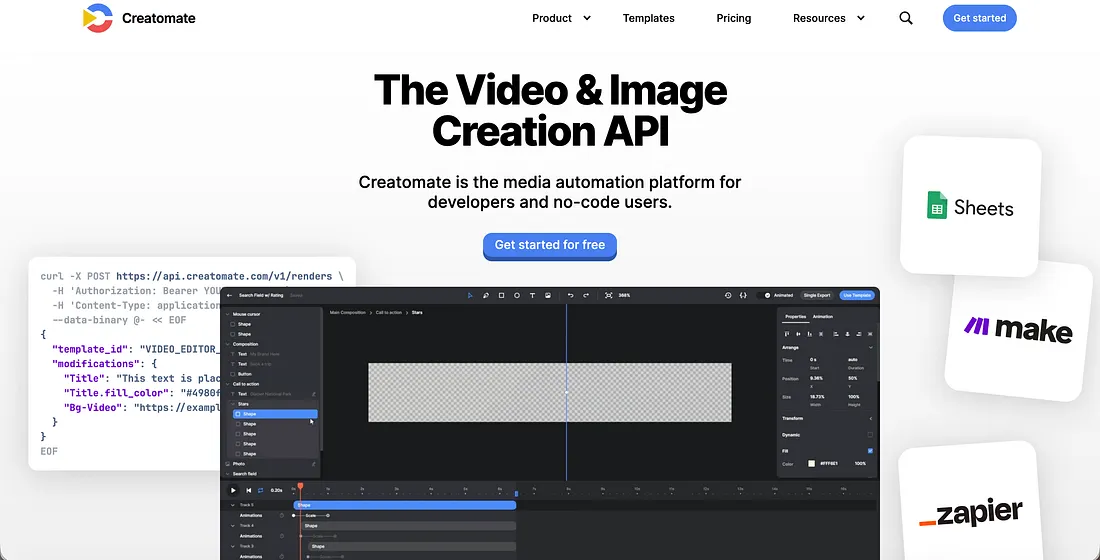Open the Product dropdown menu
The image size is (1100, 560).
click(561, 18)
